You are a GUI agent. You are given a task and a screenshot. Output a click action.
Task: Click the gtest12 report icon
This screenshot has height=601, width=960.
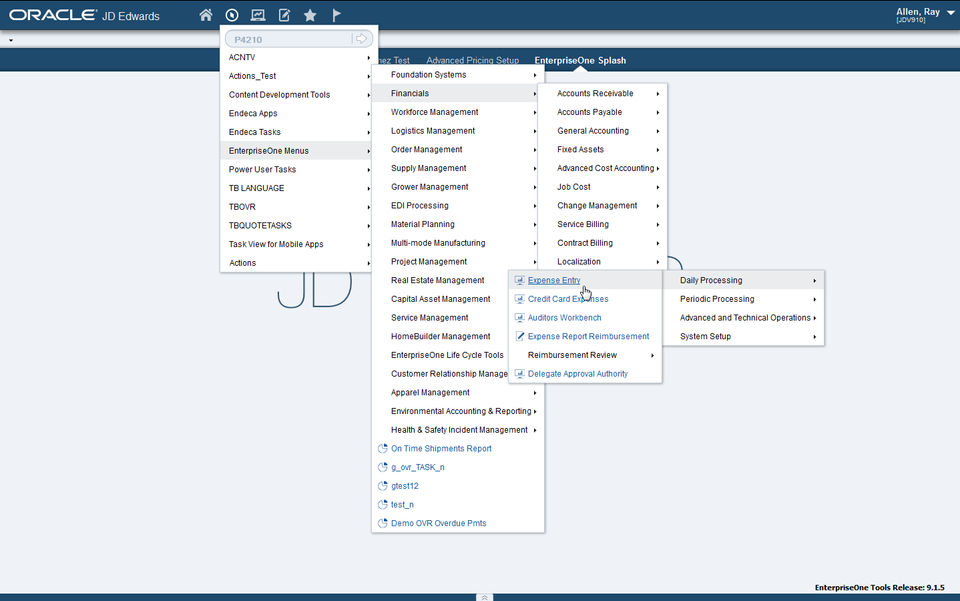coord(383,486)
